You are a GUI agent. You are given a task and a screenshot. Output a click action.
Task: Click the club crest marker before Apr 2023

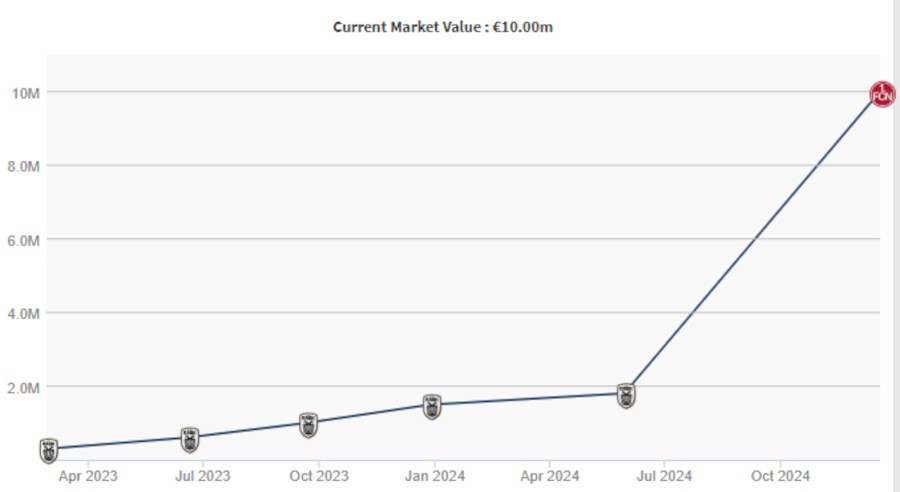(48, 451)
